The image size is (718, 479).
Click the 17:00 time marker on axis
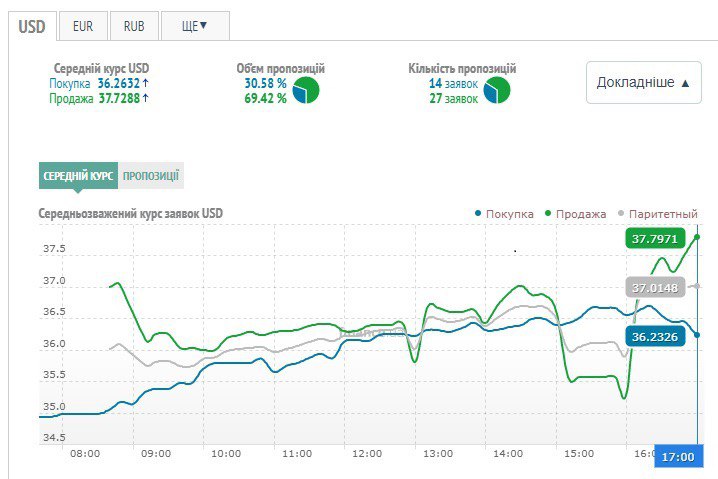[x=677, y=456]
